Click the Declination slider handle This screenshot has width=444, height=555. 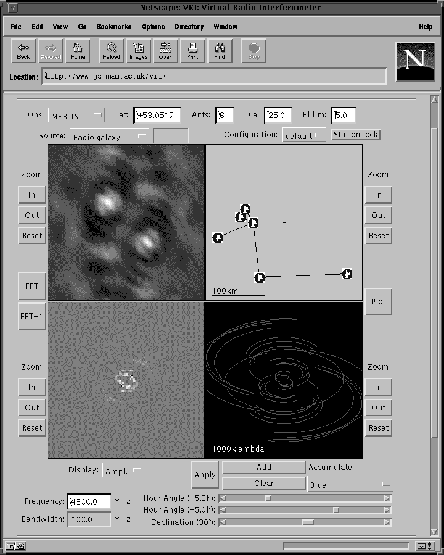click(x=308, y=522)
